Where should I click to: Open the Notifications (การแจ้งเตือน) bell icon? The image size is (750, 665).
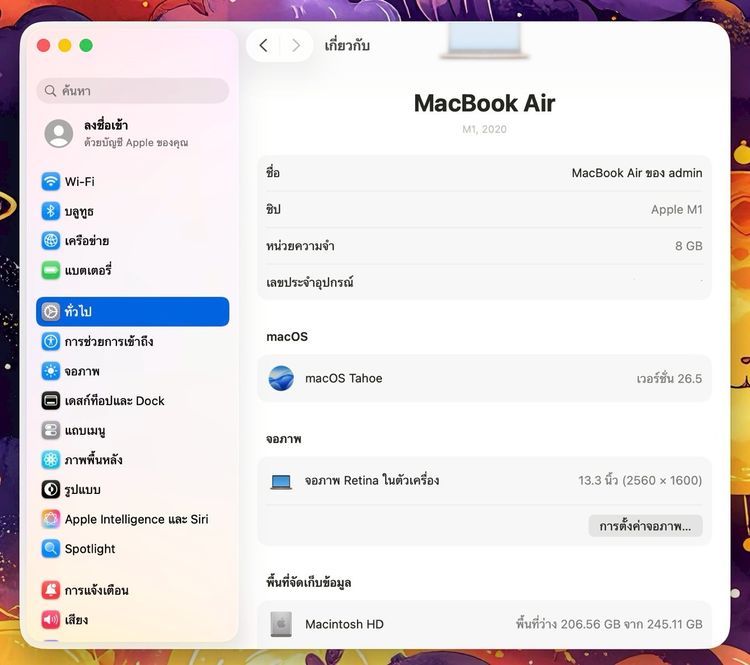click(x=50, y=590)
